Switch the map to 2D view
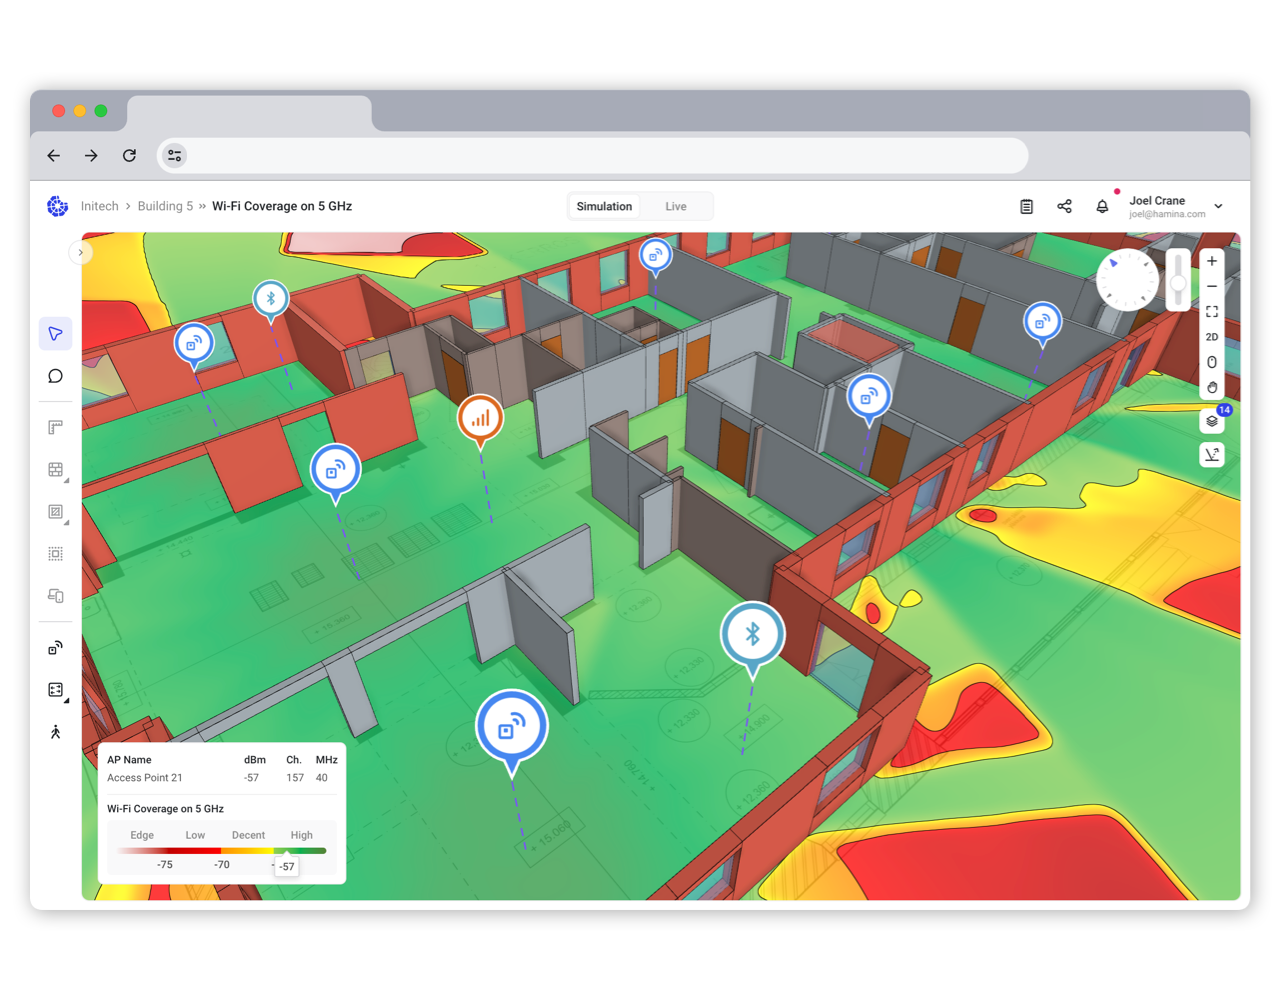The image size is (1280, 1000). (1212, 336)
